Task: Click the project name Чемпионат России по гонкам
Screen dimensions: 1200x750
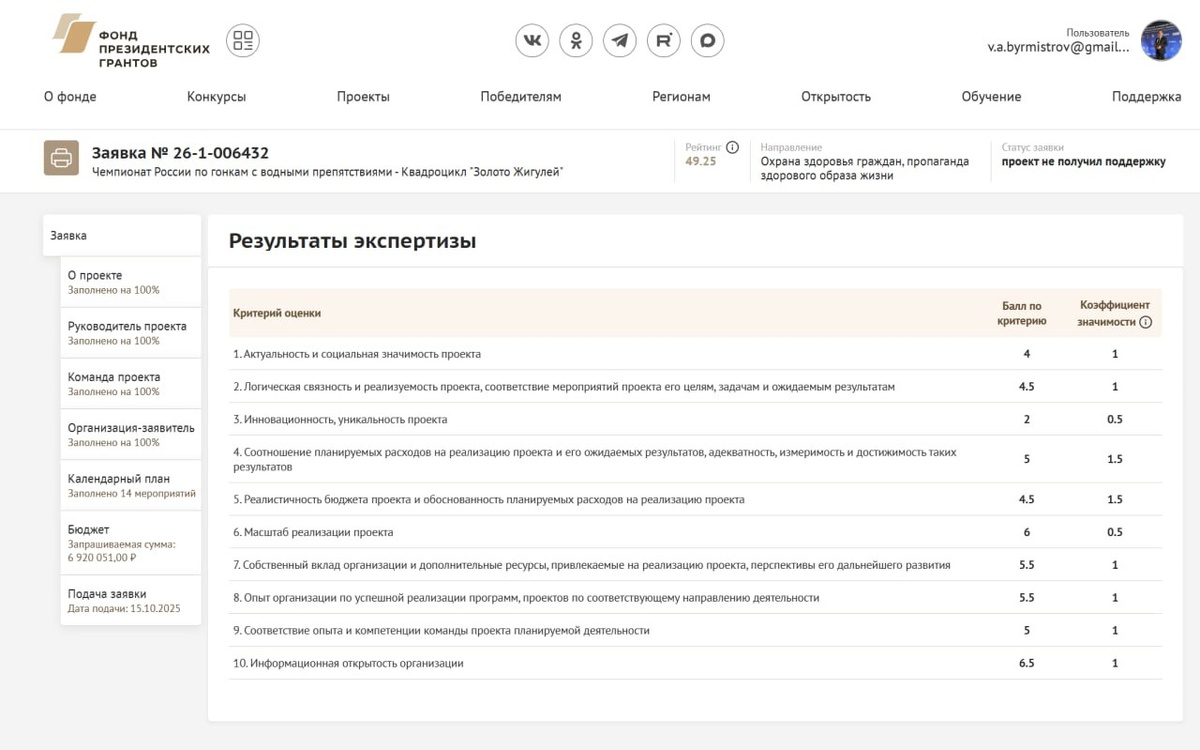Action: [x=328, y=172]
